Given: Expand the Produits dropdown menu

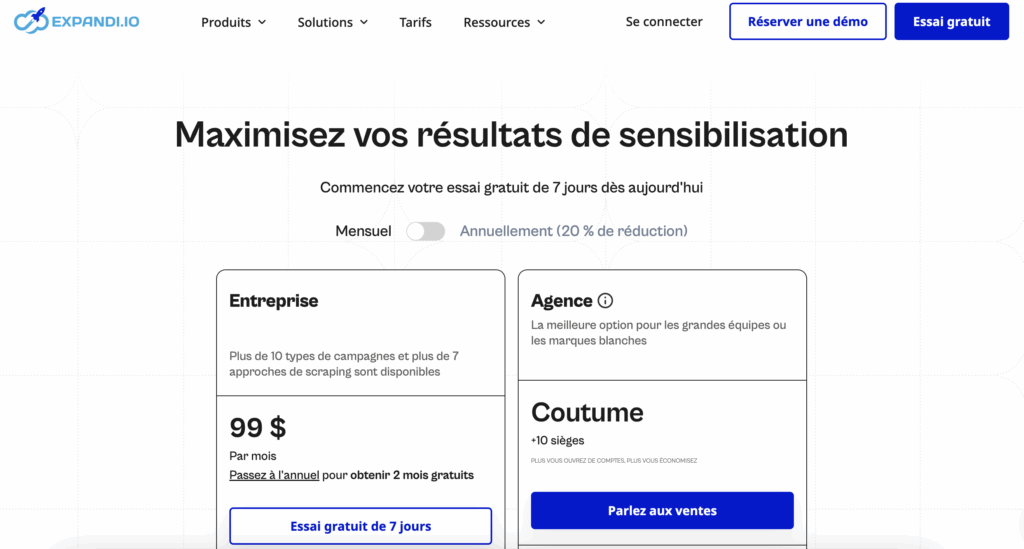Looking at the screenshot, I should (x=233, y=22).
